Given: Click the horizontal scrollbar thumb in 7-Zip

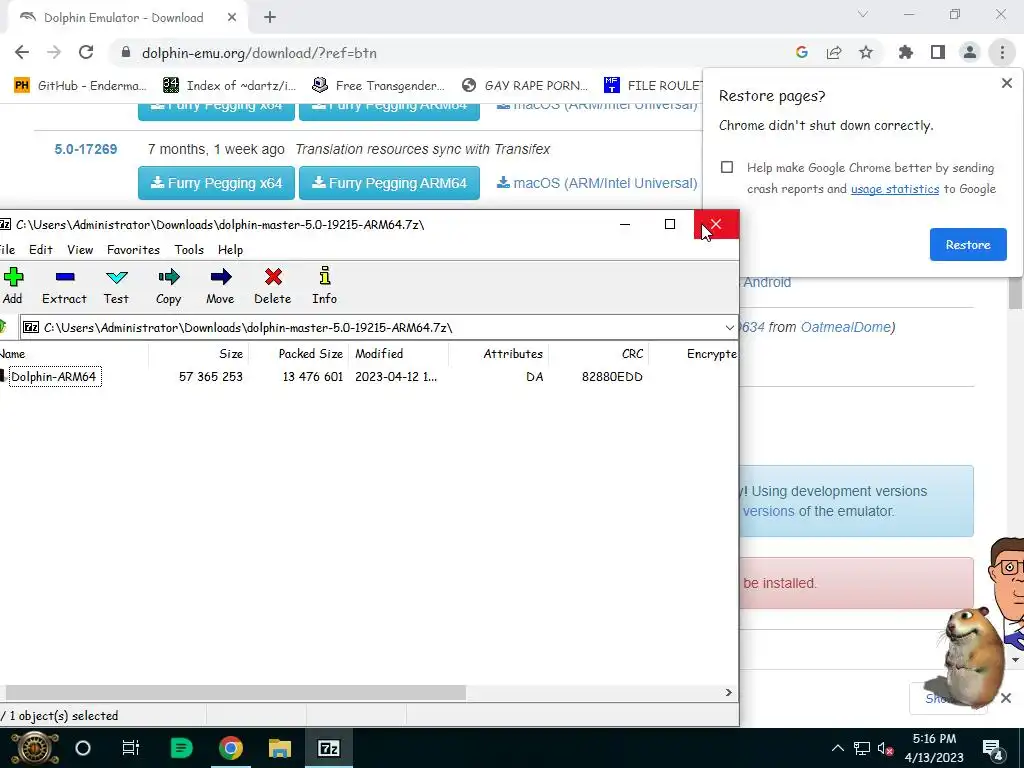Looking at the screenshot, I should (x=235, y=692).
